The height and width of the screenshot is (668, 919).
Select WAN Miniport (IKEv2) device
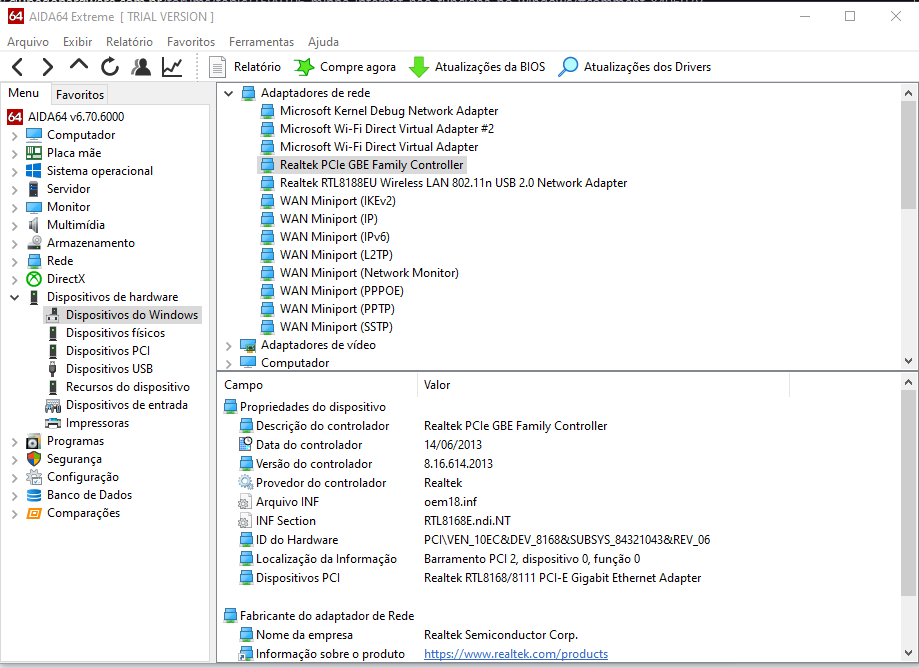pos(338,201)
